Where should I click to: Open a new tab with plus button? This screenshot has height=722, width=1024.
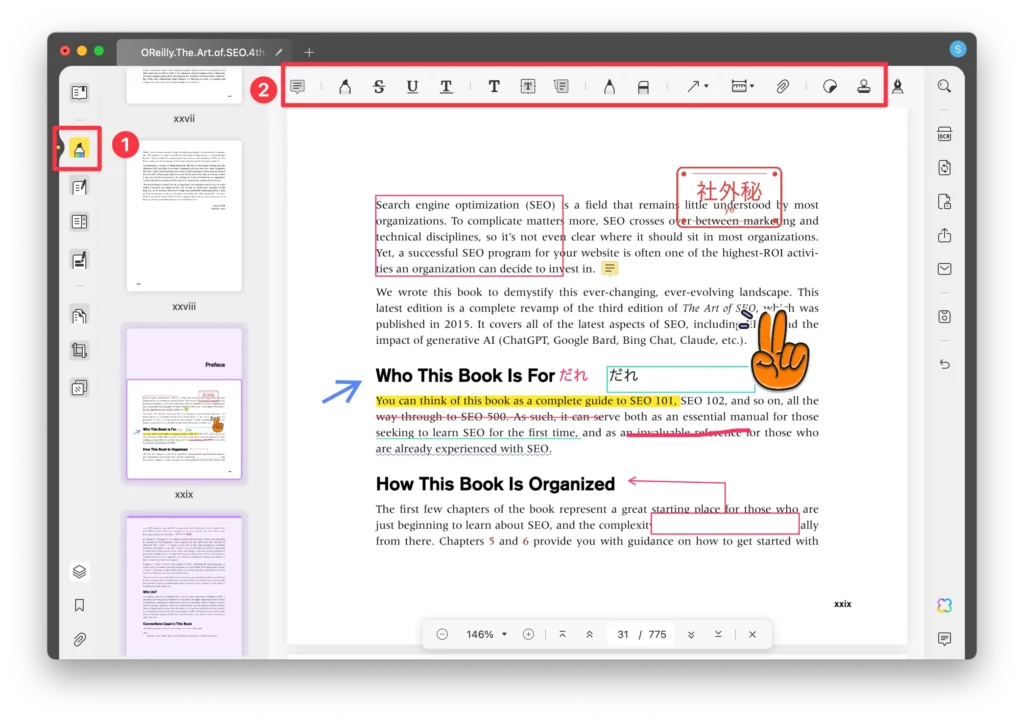(x=309, y=52)
